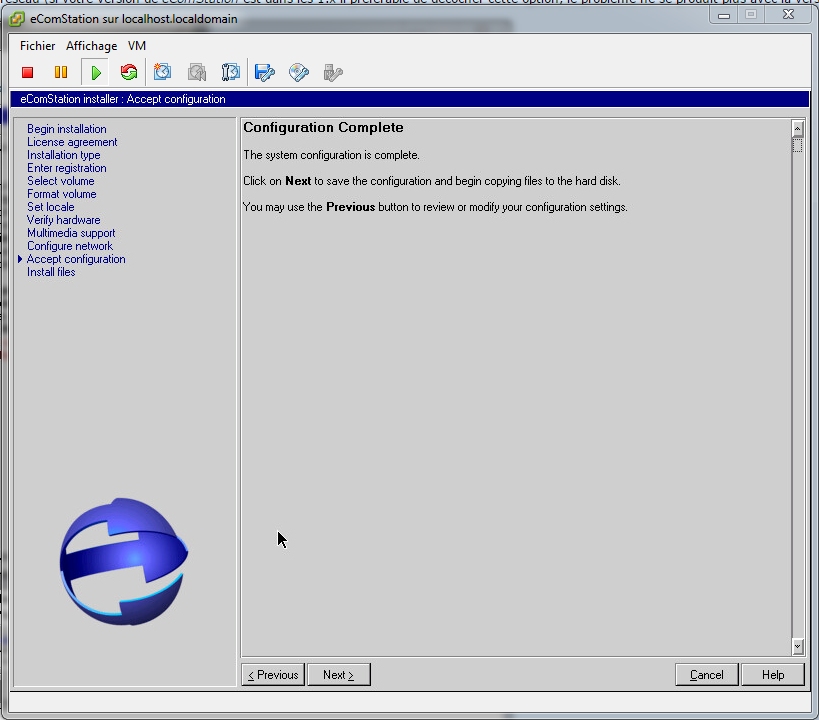This screenshot has height=720, width=819.
Task: Open installer Help
Action: tap(773, 675)
